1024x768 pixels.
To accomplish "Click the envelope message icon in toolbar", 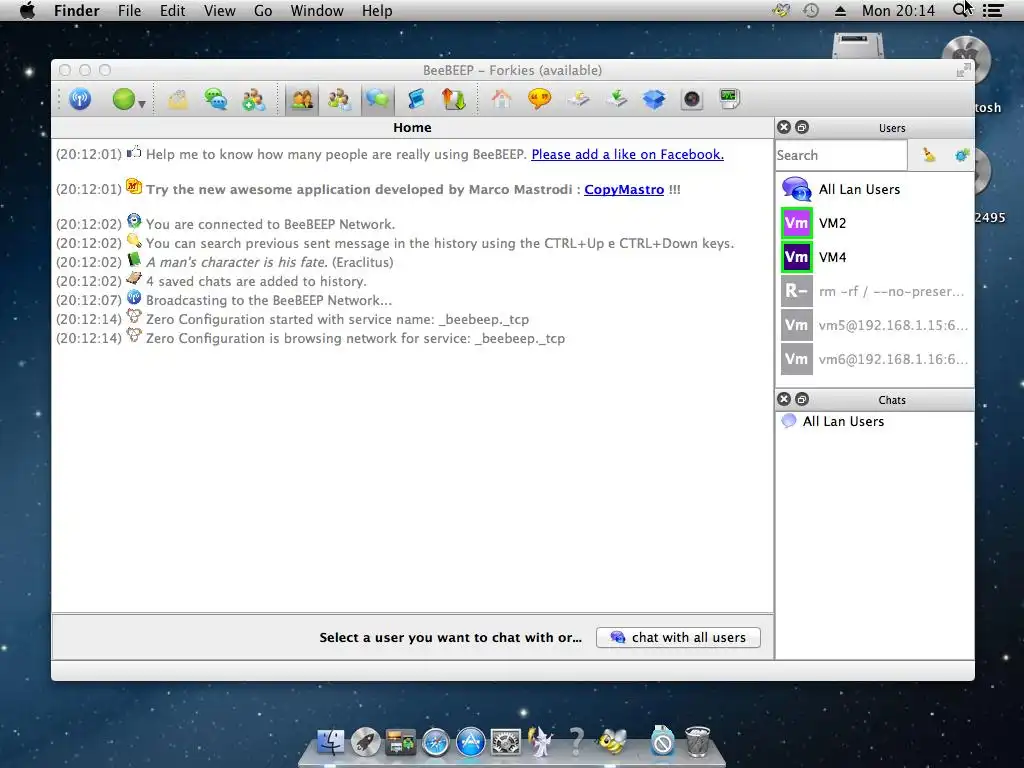I will point(178,100).
